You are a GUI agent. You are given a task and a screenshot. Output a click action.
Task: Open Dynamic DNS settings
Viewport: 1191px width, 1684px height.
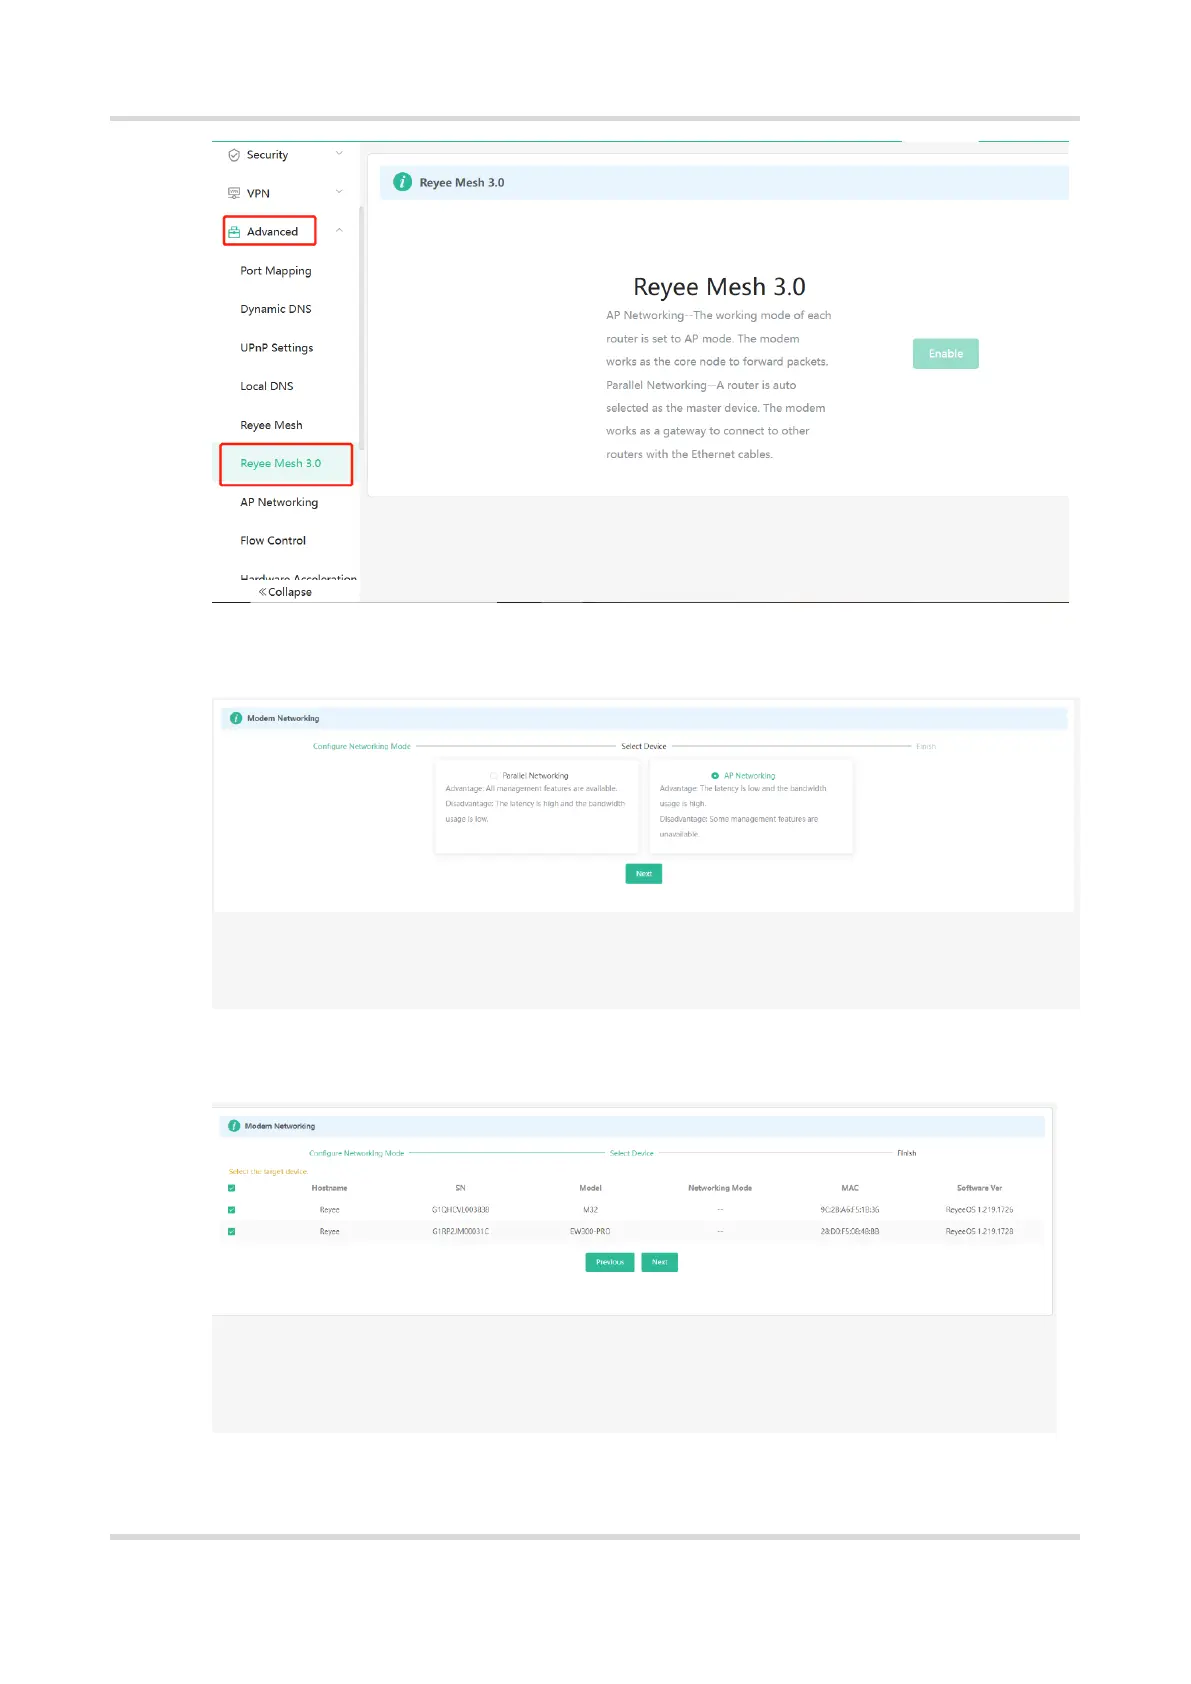pyautogui.click(x=276, y=309)
